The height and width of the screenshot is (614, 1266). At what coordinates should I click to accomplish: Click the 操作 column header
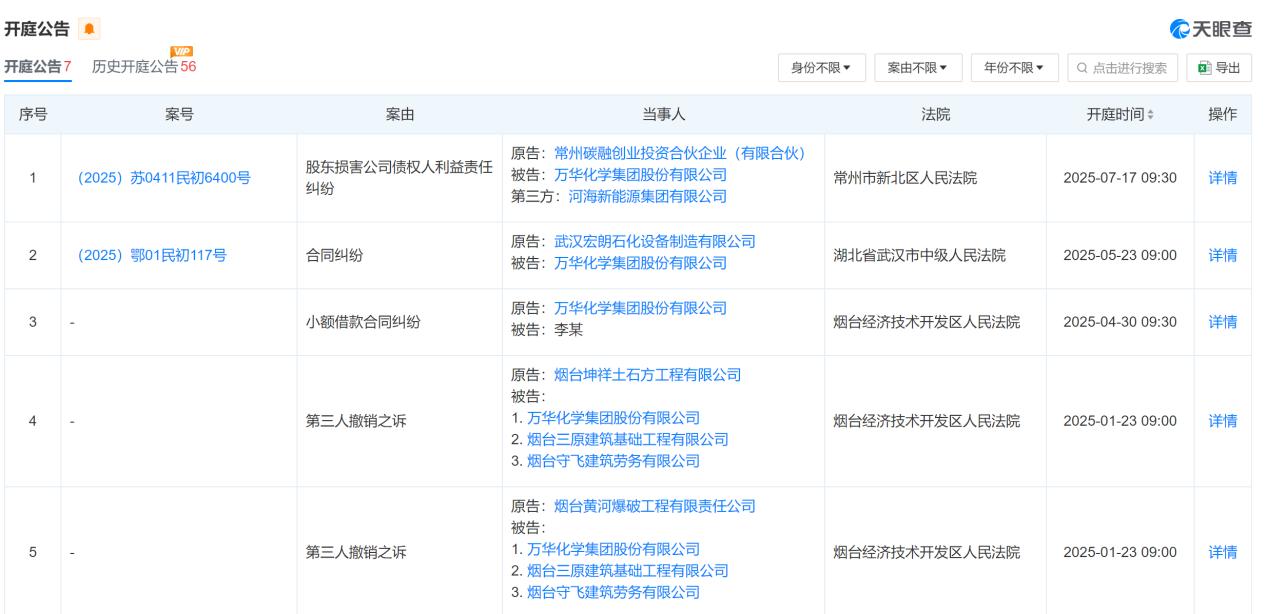click(1223, 115)
